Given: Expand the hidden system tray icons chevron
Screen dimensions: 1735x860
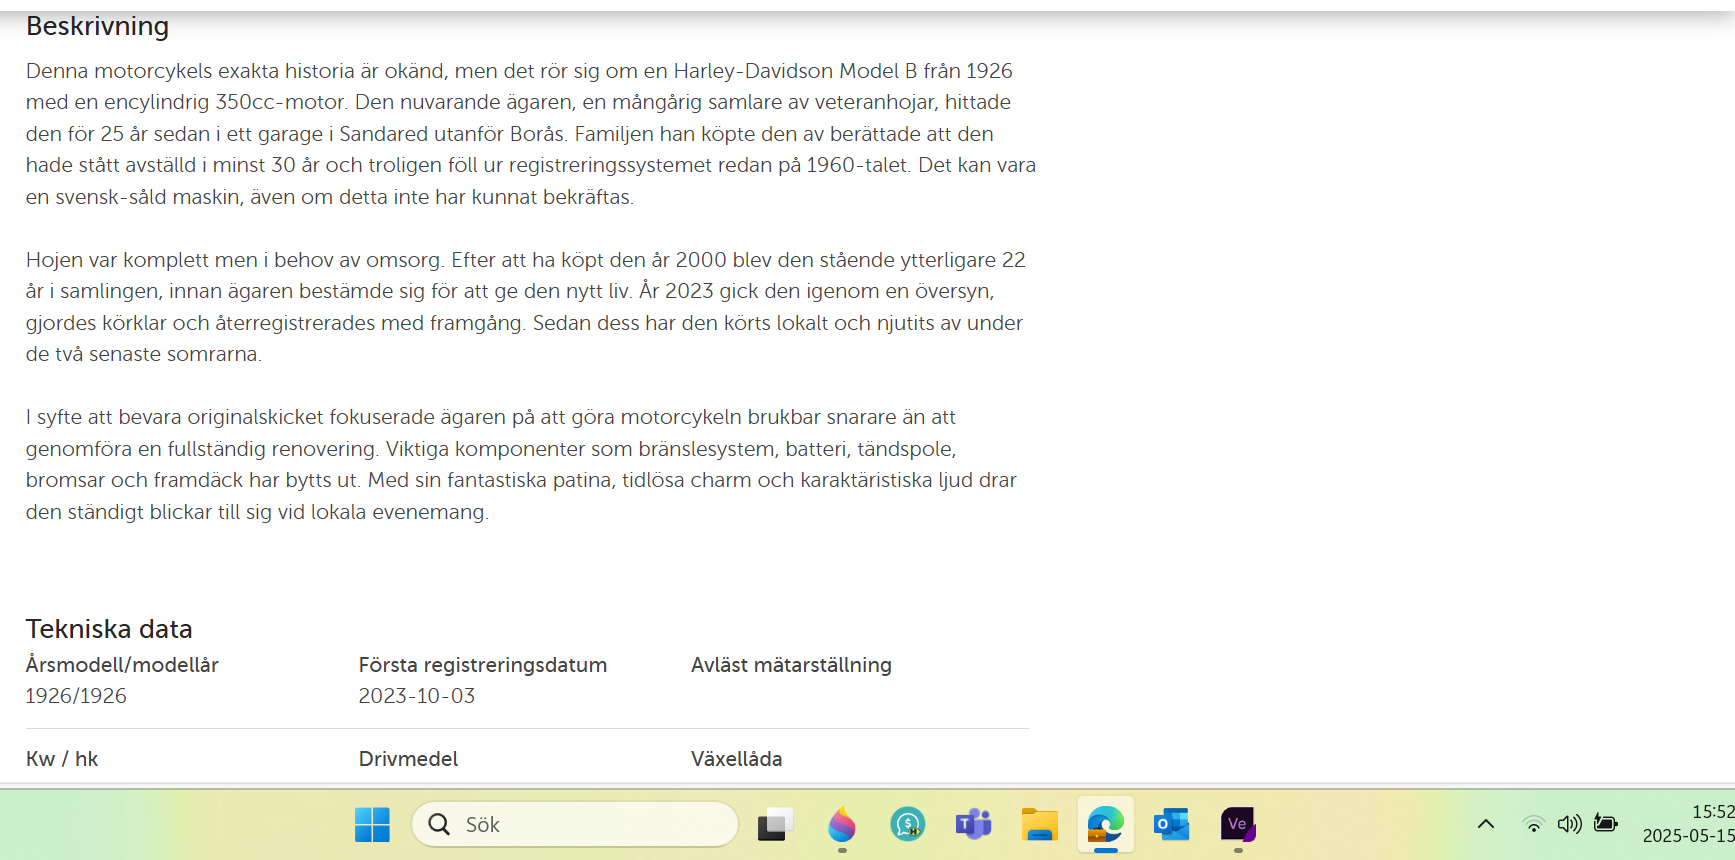Looking at the screenshot, I should point(1486,824).
